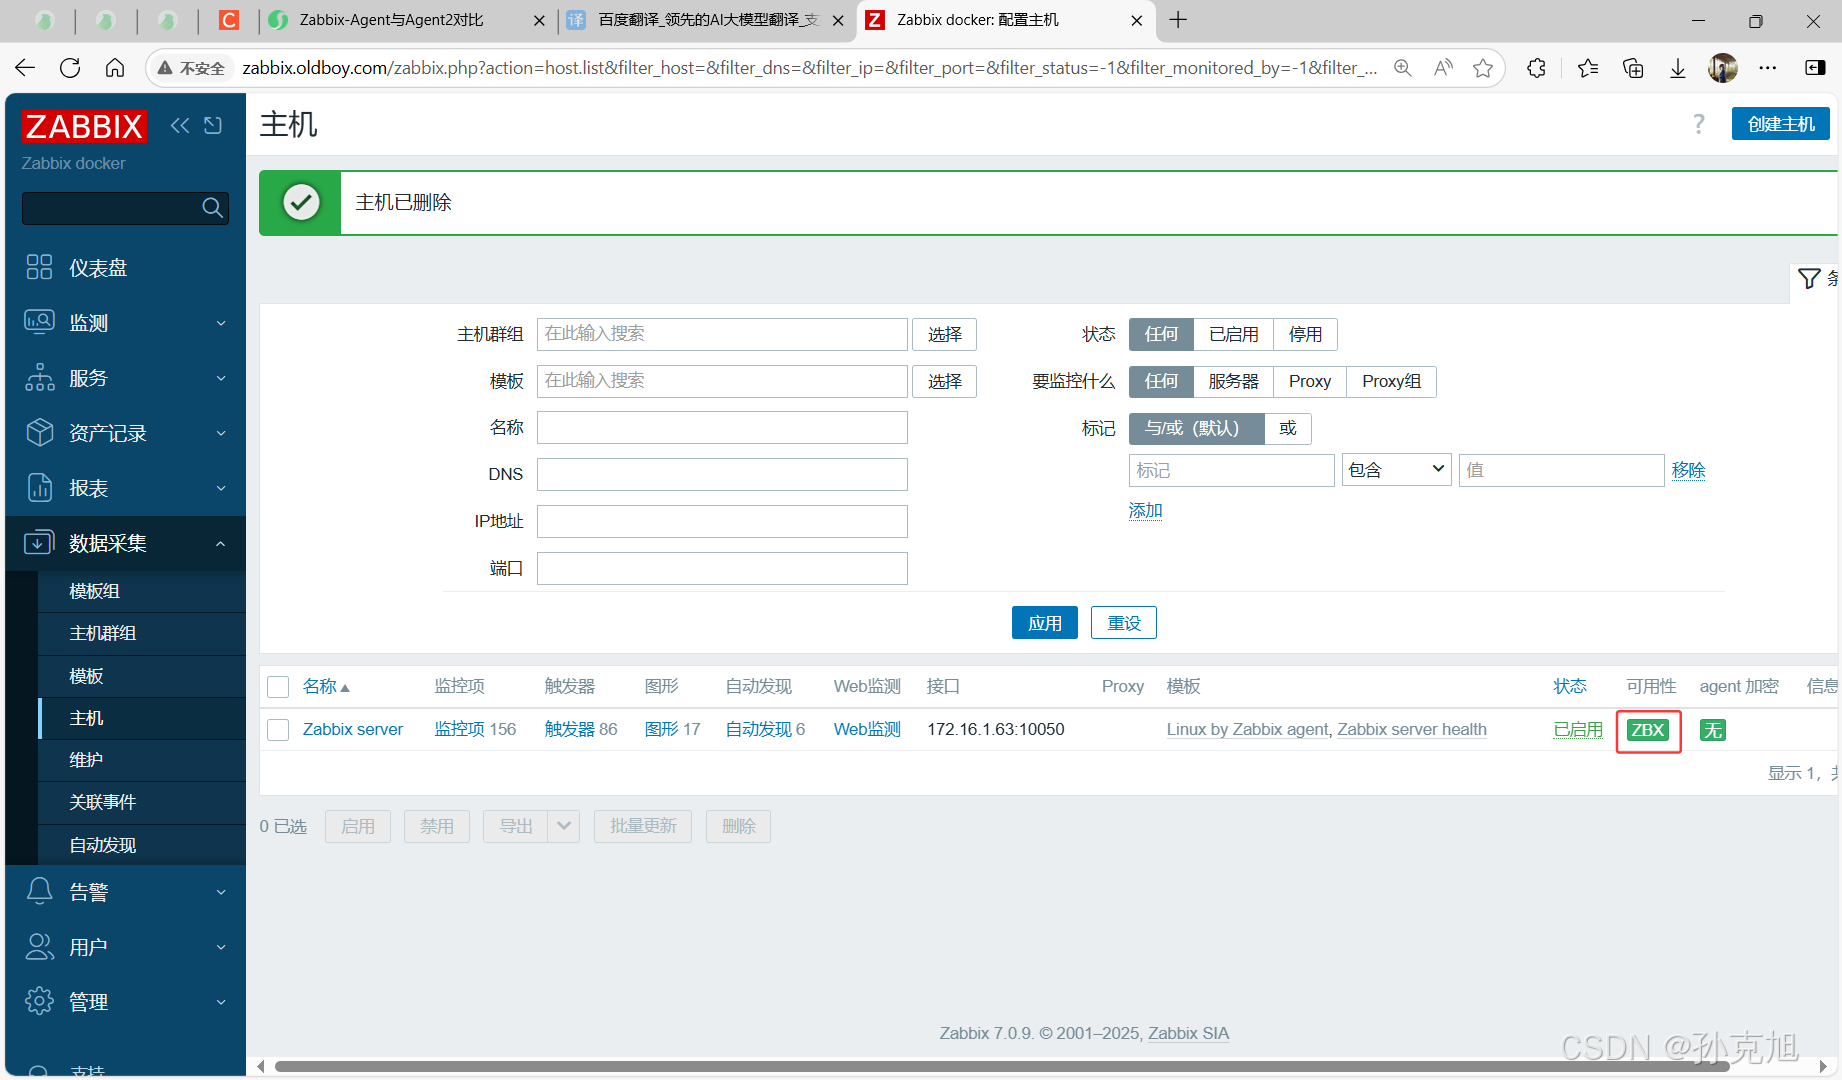Open the Zabbix server host link
Viewport: 1842px width, 1080px height.
[353, 729]
